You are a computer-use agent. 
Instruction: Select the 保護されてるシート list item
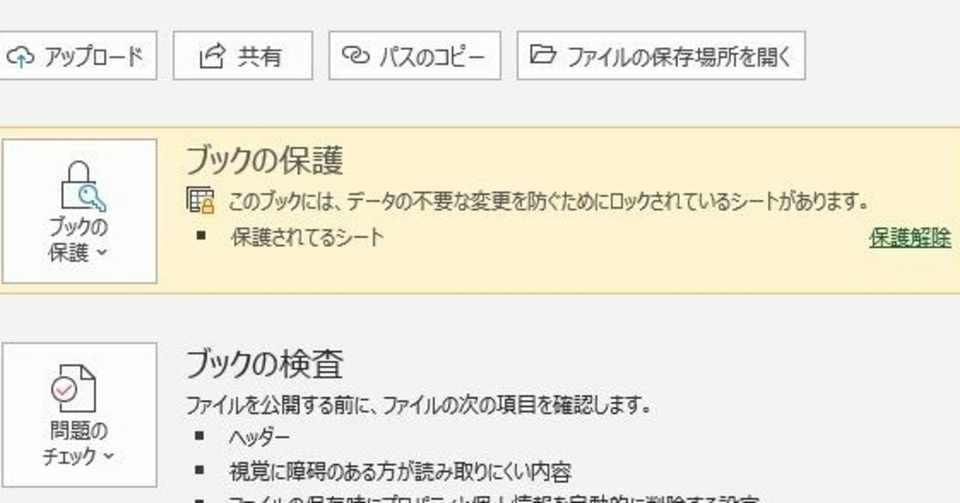(x=307, y=237)
